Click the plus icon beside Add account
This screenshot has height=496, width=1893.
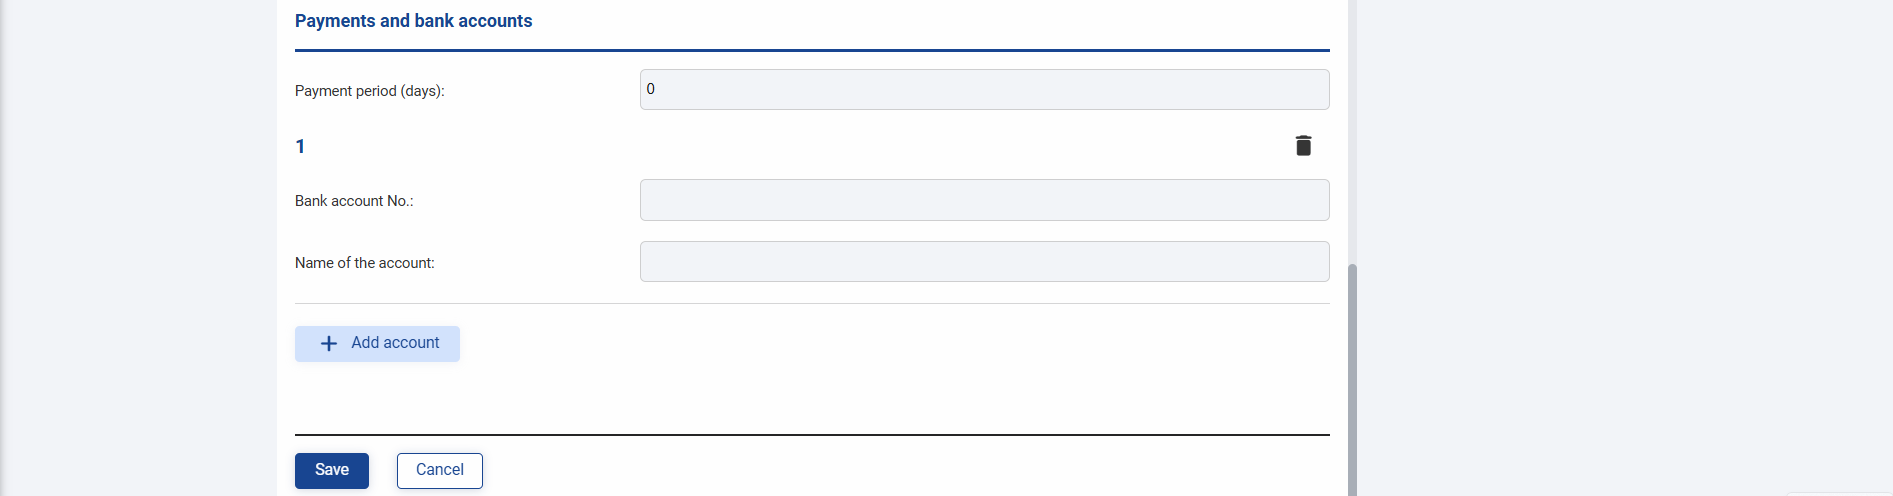pos(329,343)
